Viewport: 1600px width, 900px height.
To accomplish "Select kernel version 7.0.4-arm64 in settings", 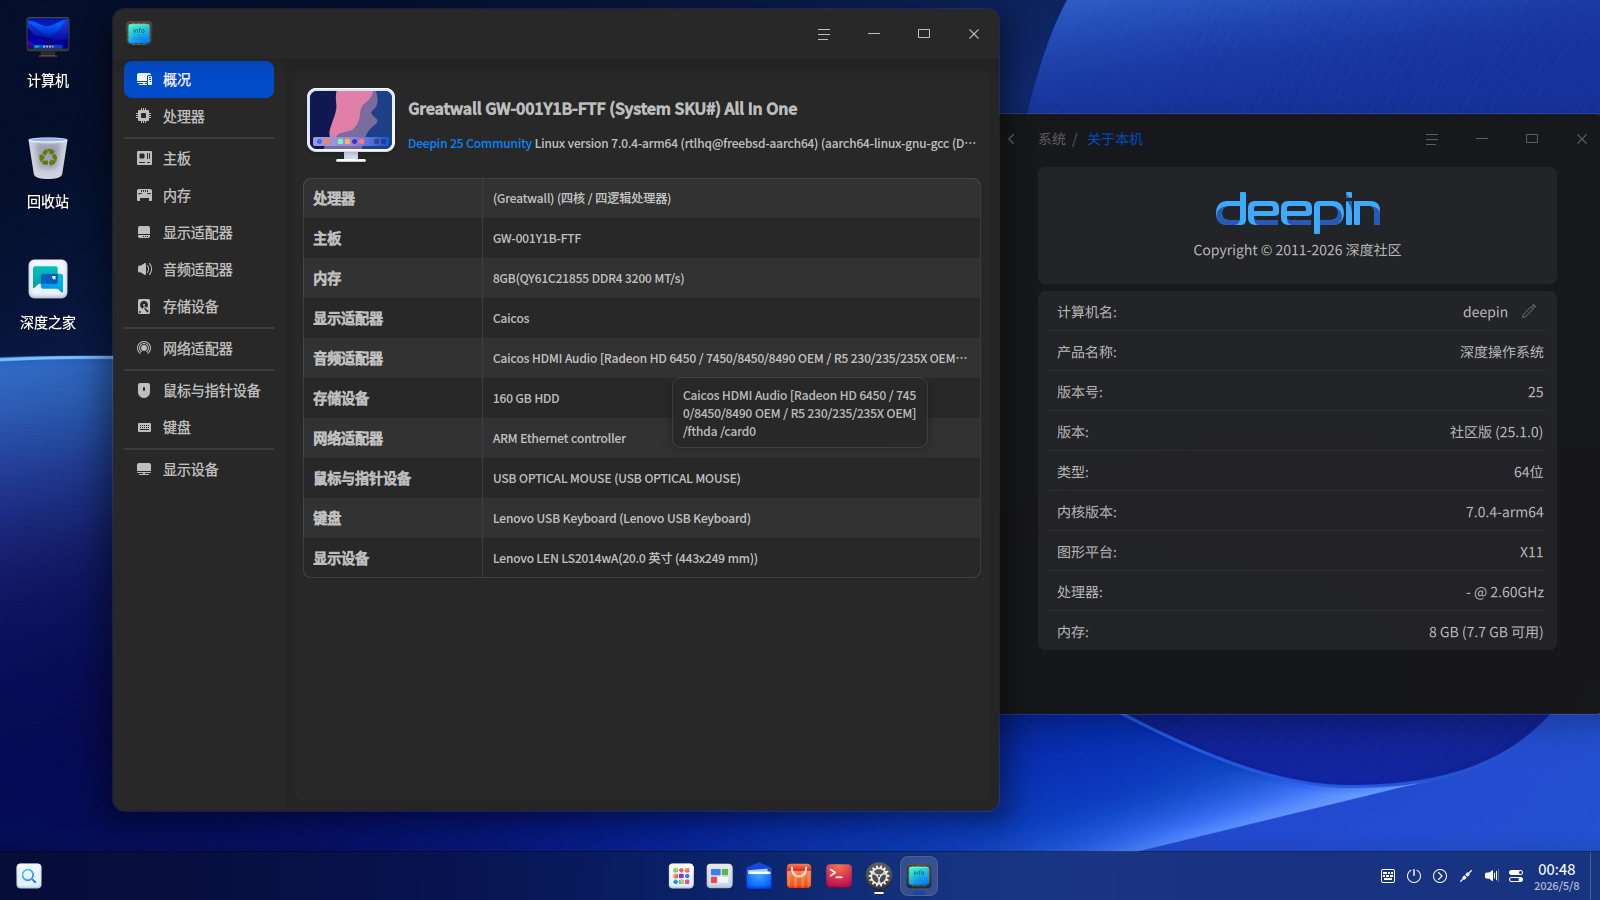I will (1505, 512).
